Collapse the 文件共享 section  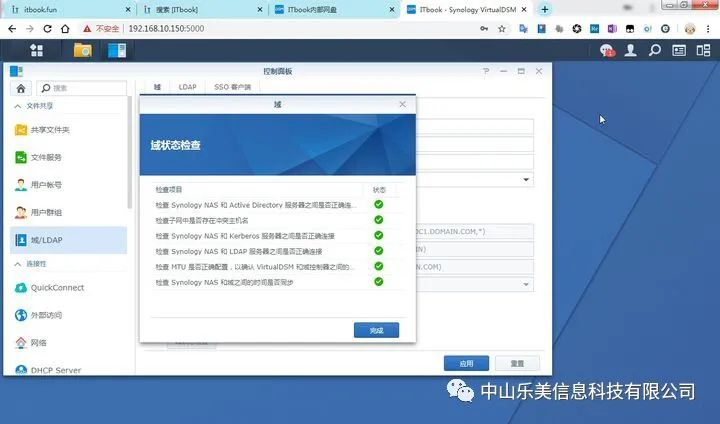point(15,106)
